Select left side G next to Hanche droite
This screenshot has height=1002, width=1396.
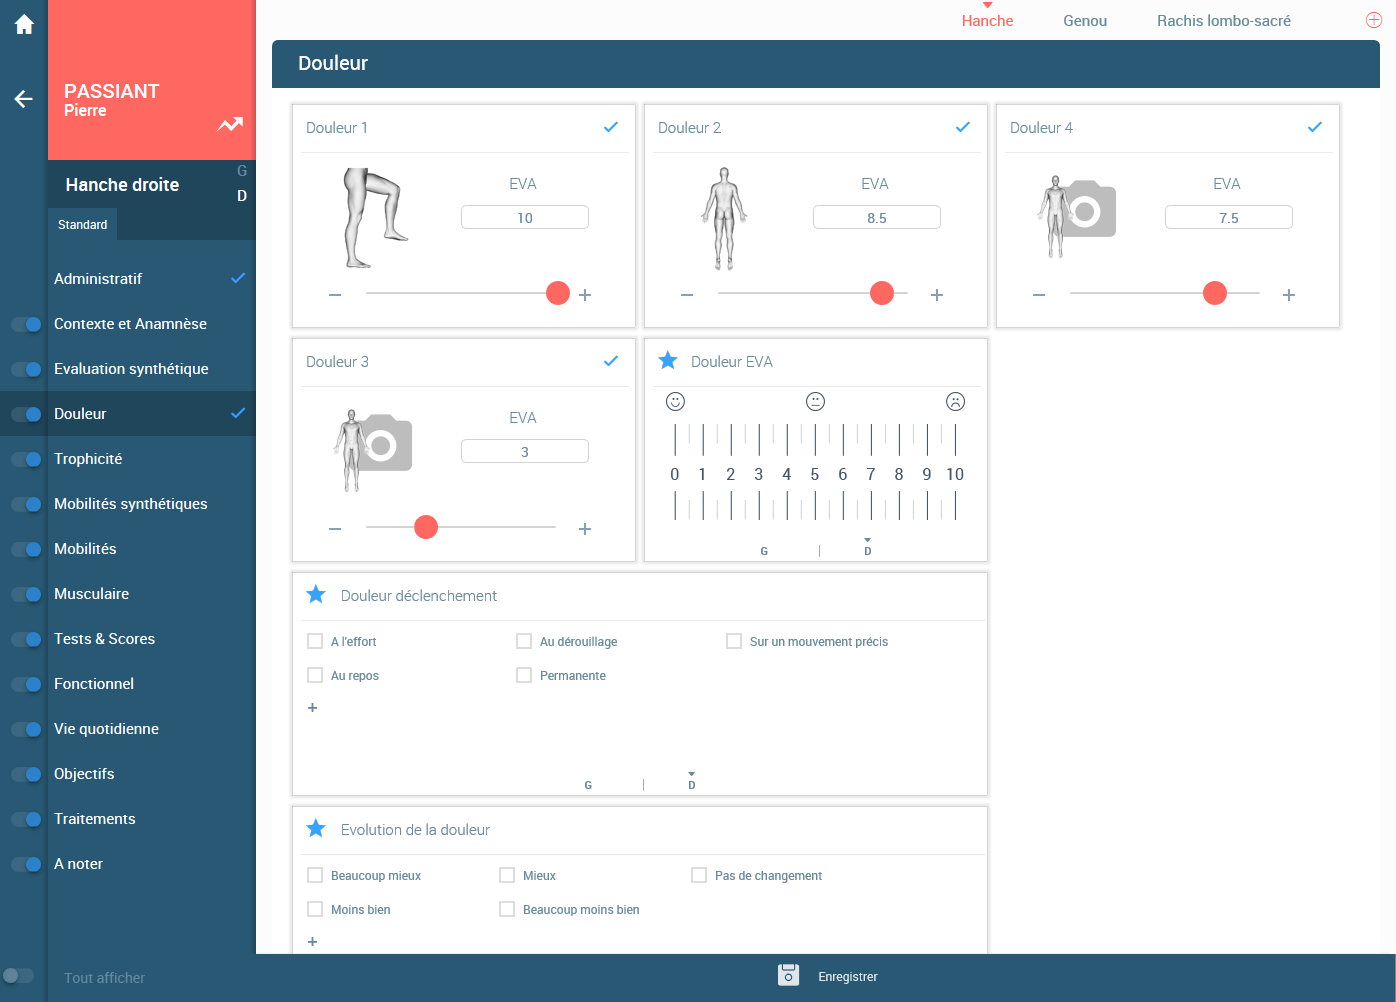(x=242, y=171)
